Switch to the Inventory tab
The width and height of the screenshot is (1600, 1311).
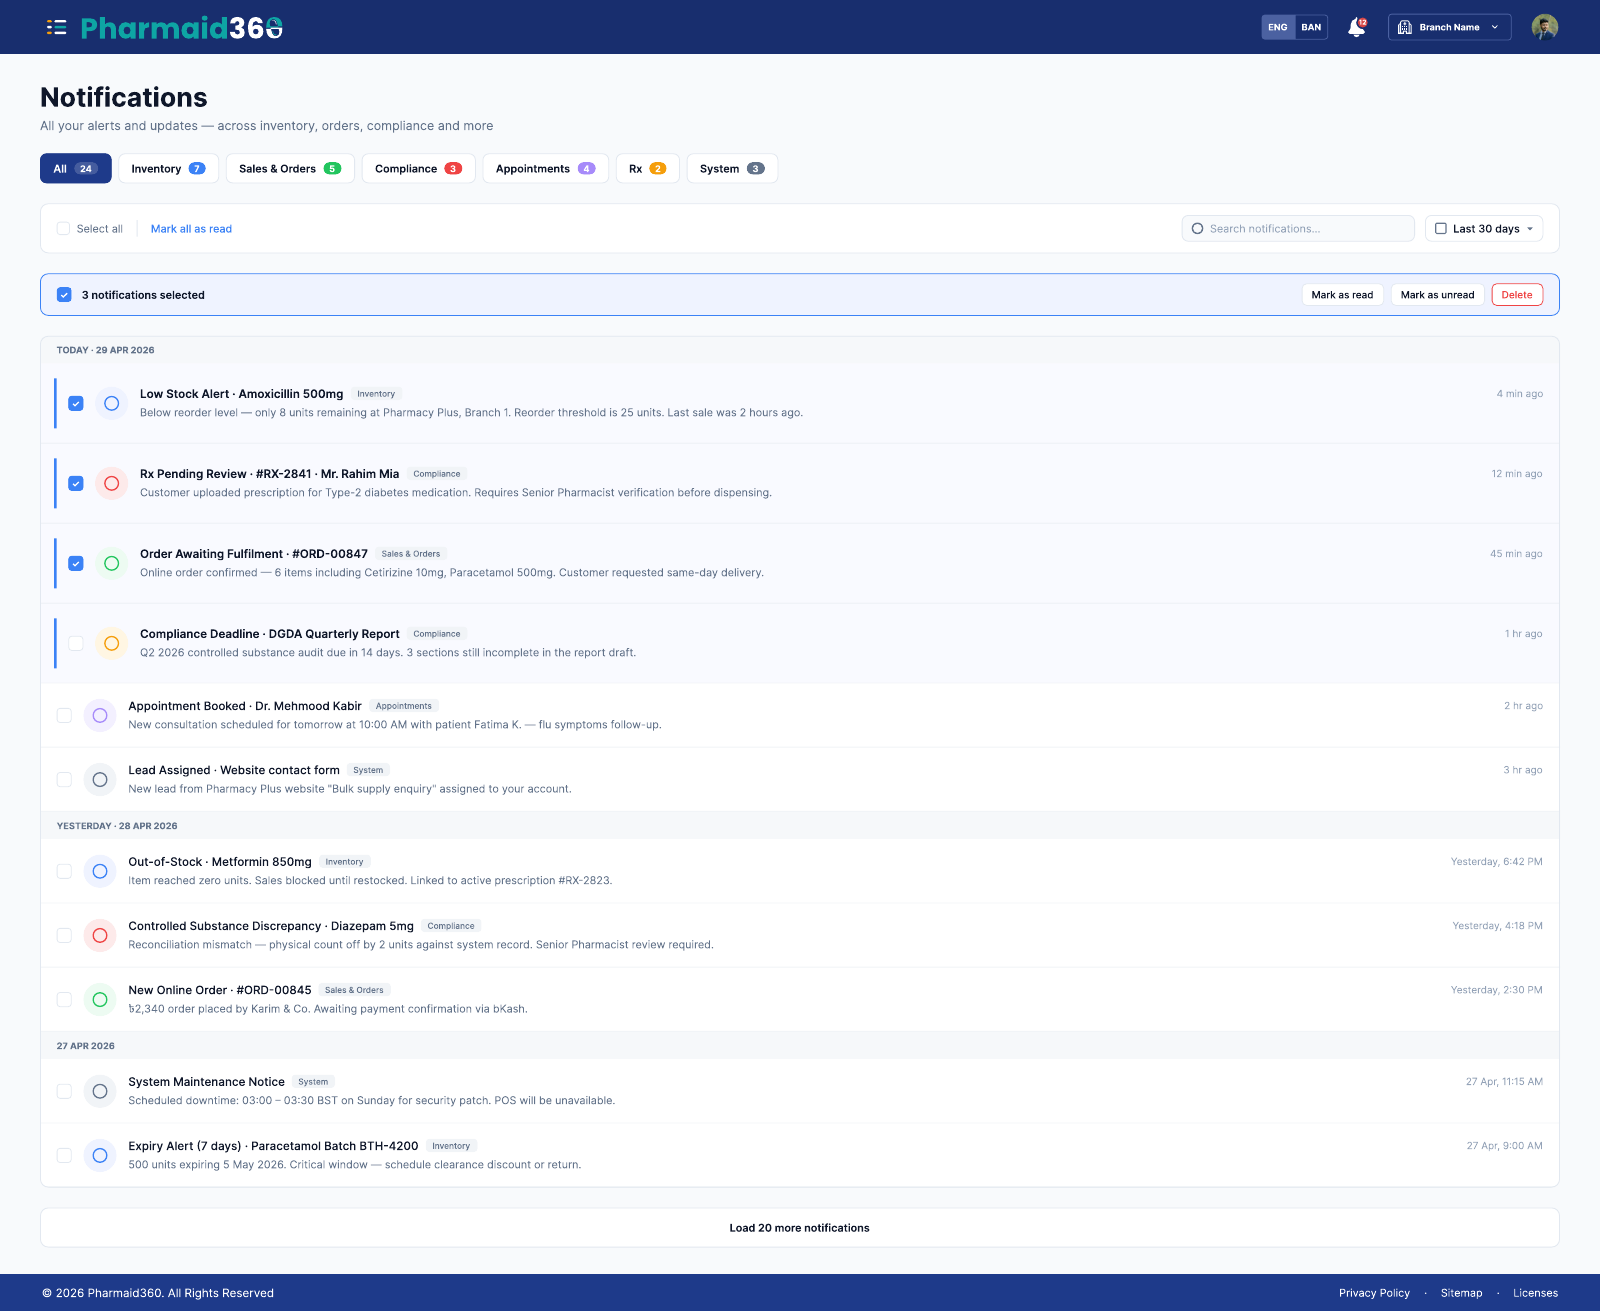[168, 168]
